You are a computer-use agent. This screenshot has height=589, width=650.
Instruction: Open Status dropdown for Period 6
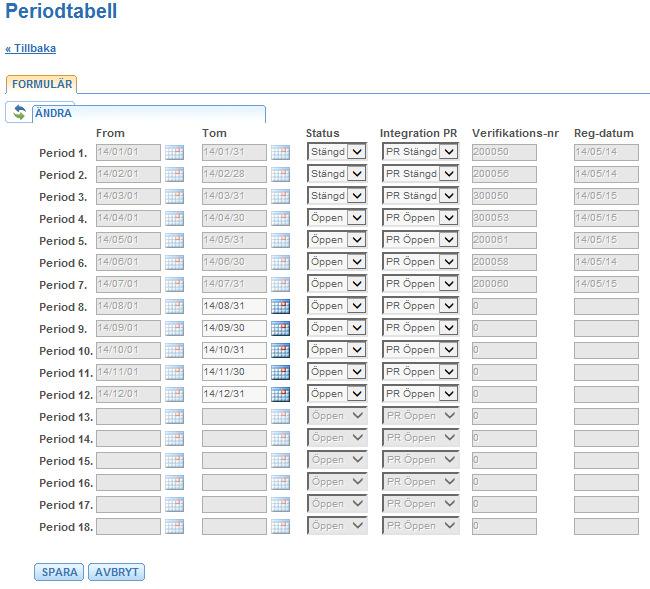click(337, 262)
